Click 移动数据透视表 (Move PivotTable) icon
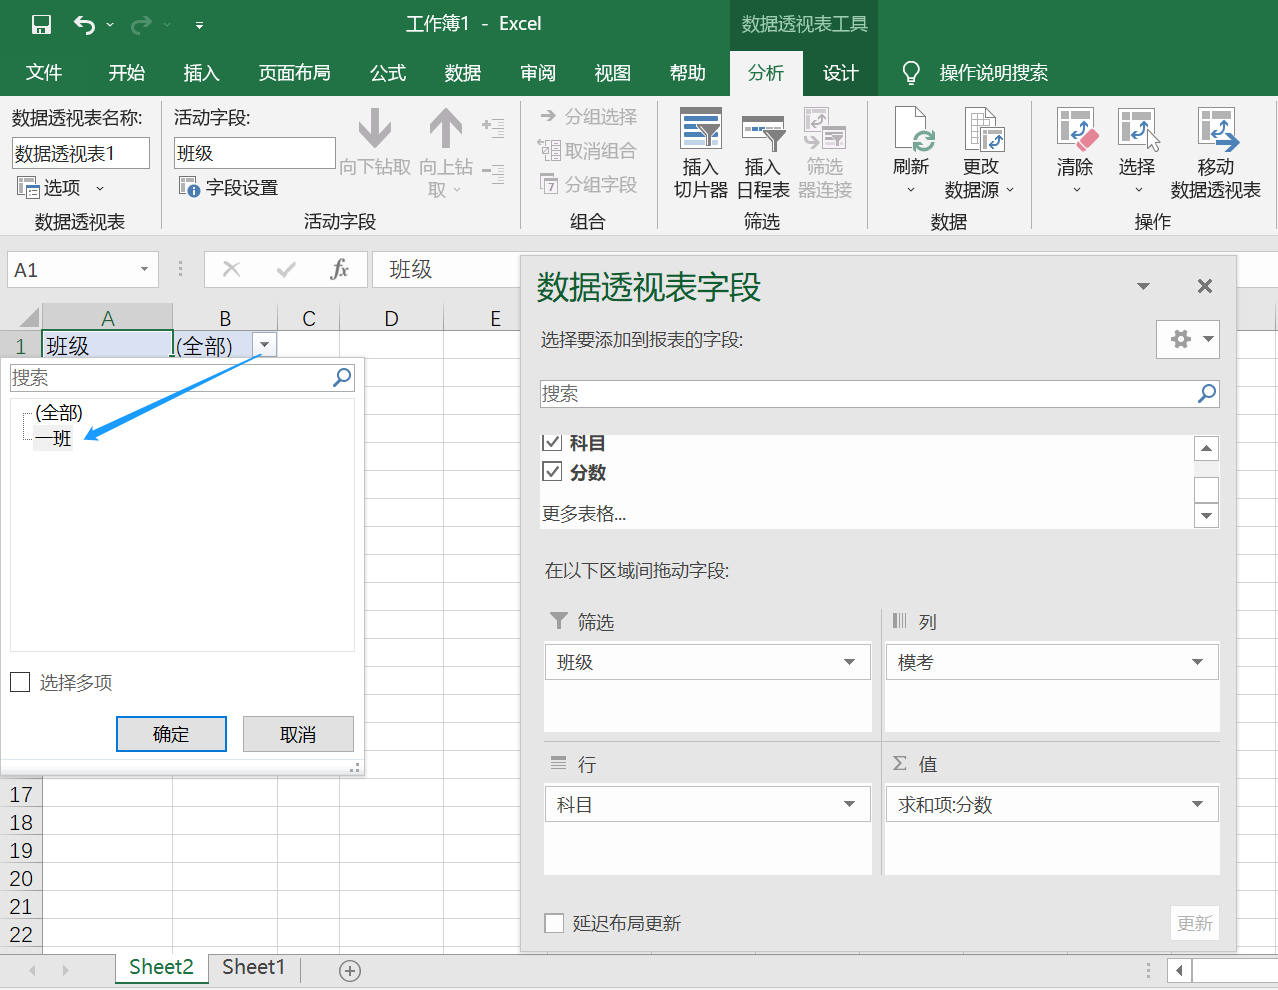Screen dimensions: 1278x990 1217,130
